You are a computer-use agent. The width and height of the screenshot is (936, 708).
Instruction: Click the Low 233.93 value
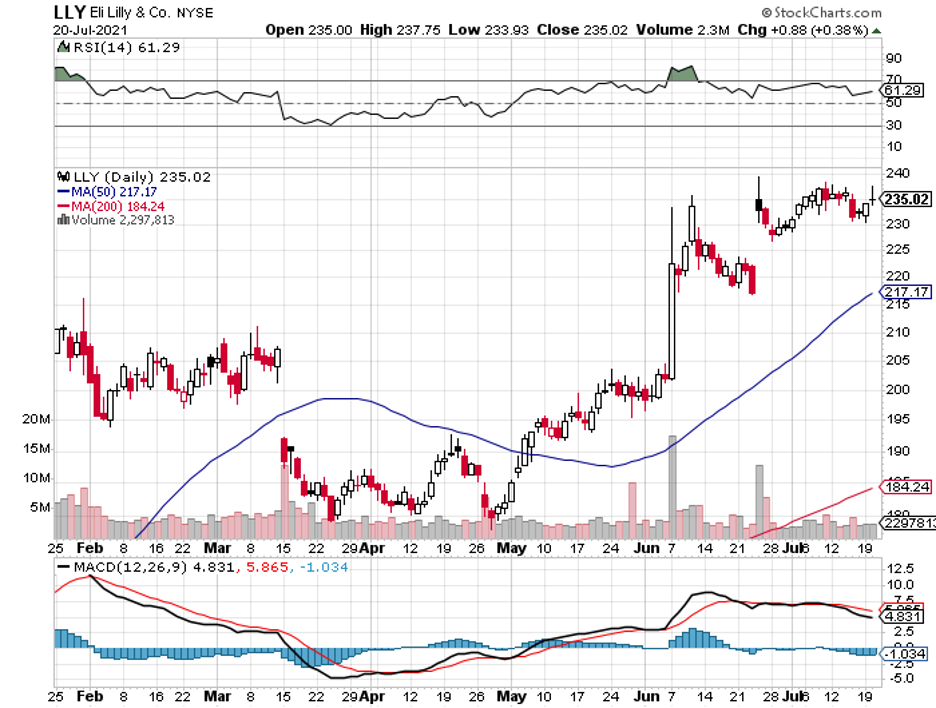coord(488,30)
